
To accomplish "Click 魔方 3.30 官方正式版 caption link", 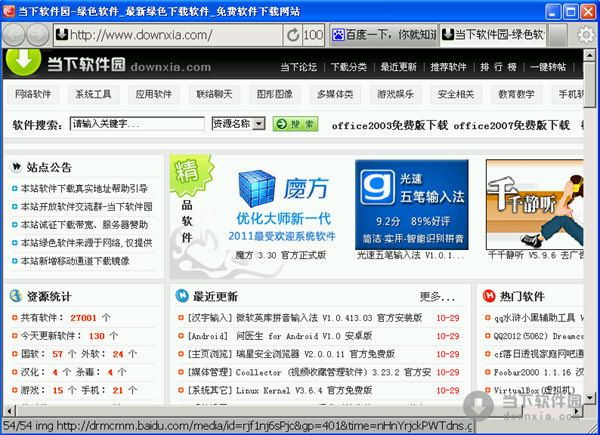I will (280, 255).
